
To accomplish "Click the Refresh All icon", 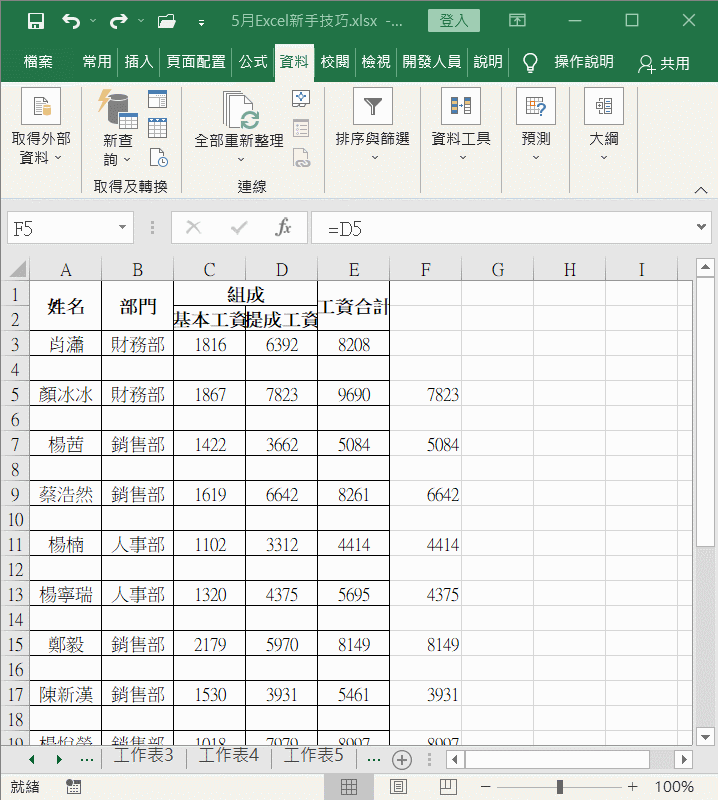I will pyautogui.click(x=240, y=110).
